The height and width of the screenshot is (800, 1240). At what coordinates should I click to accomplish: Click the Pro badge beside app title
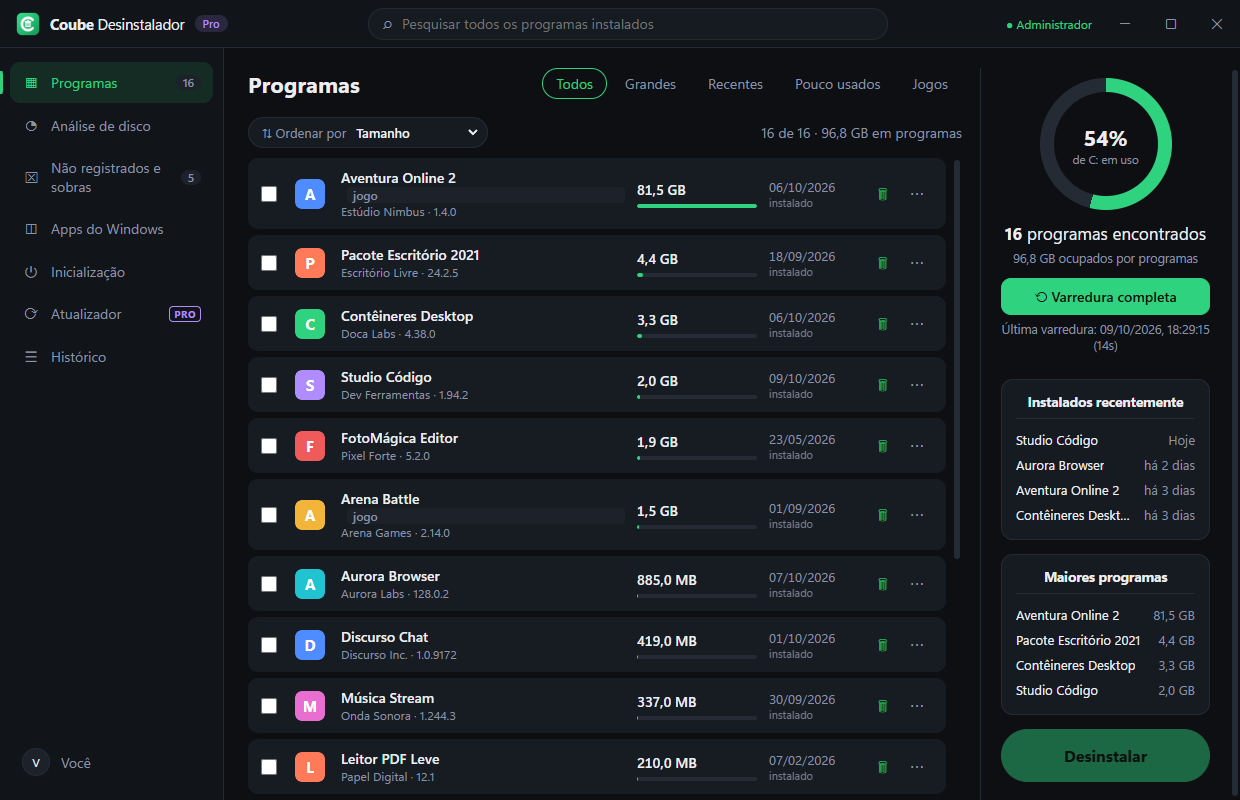pyautogui.click(x=211, y=24)
